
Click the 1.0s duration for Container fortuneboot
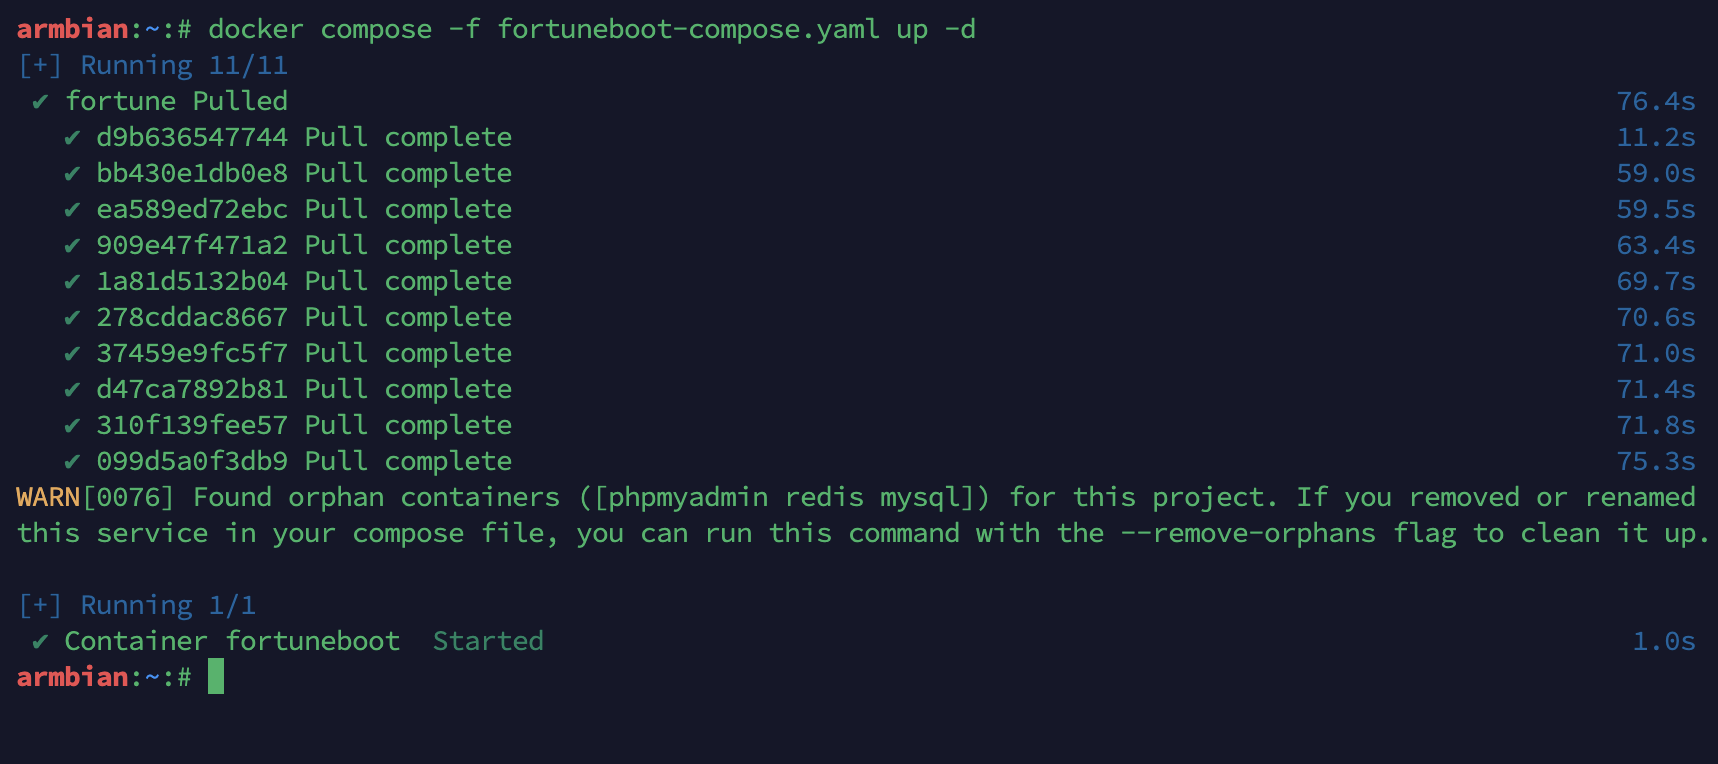point(1664,642)
